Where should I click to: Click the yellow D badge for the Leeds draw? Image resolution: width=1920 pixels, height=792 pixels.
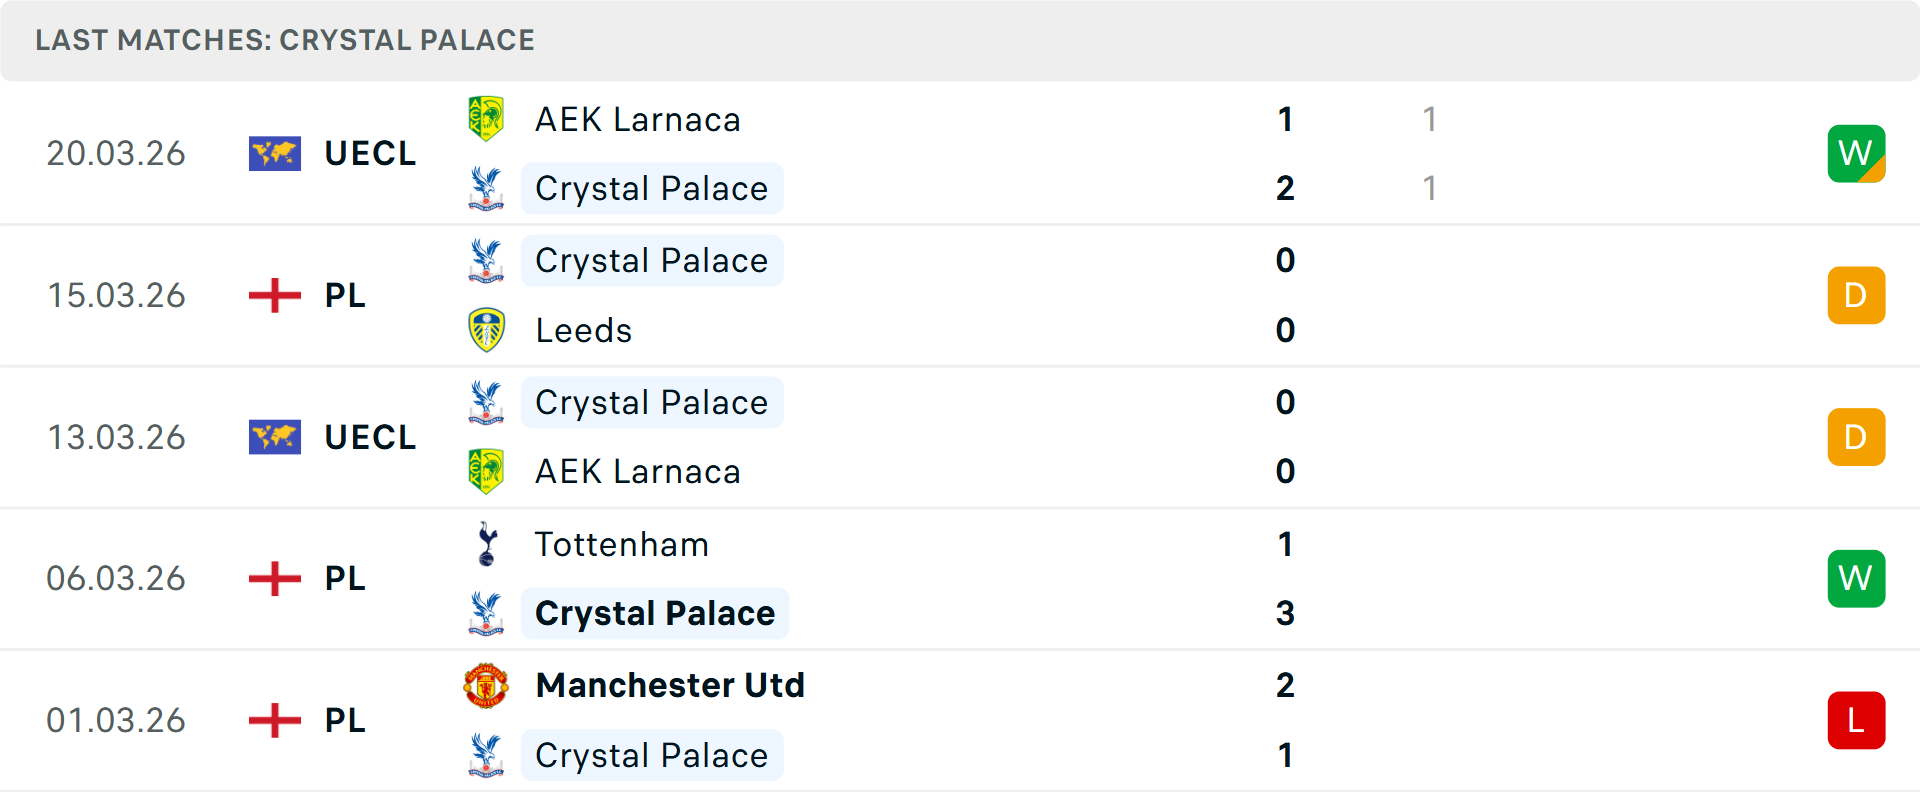pos(1856,295)
